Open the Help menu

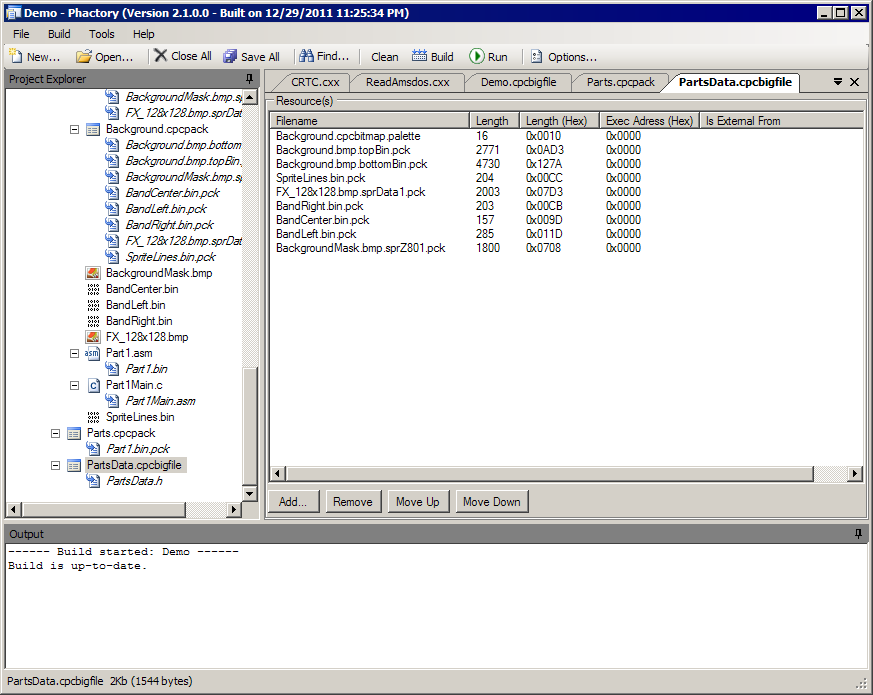144,34
